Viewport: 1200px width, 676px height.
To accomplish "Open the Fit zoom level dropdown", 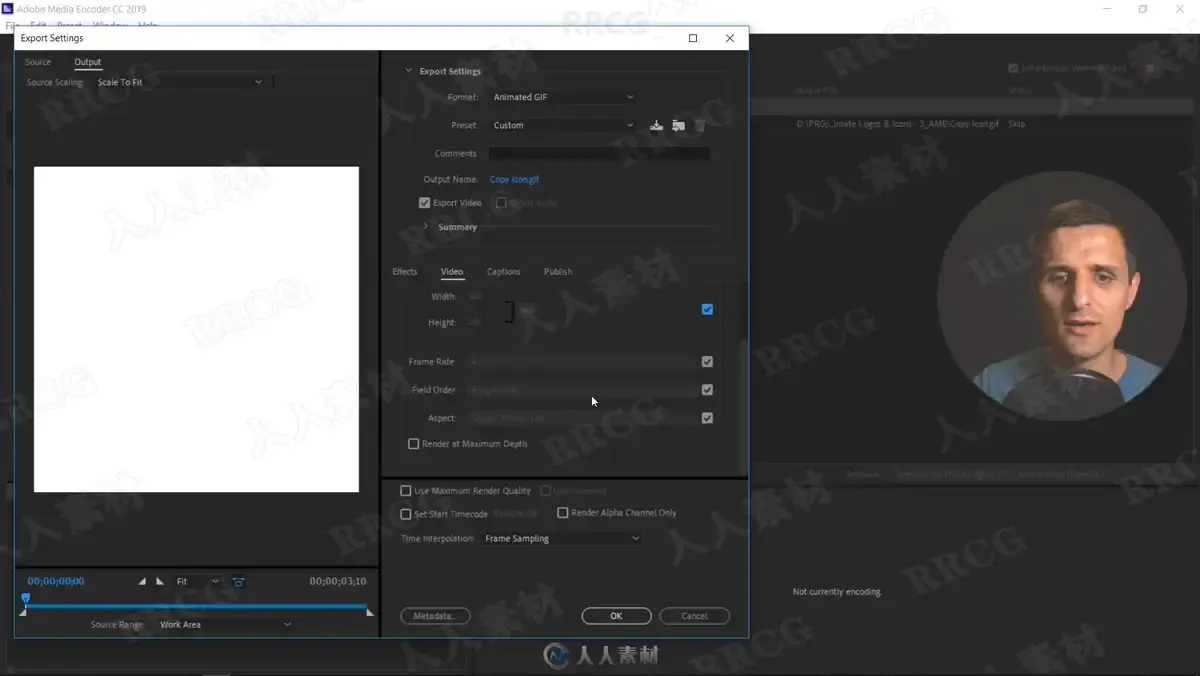I will [x=197, y=581].
